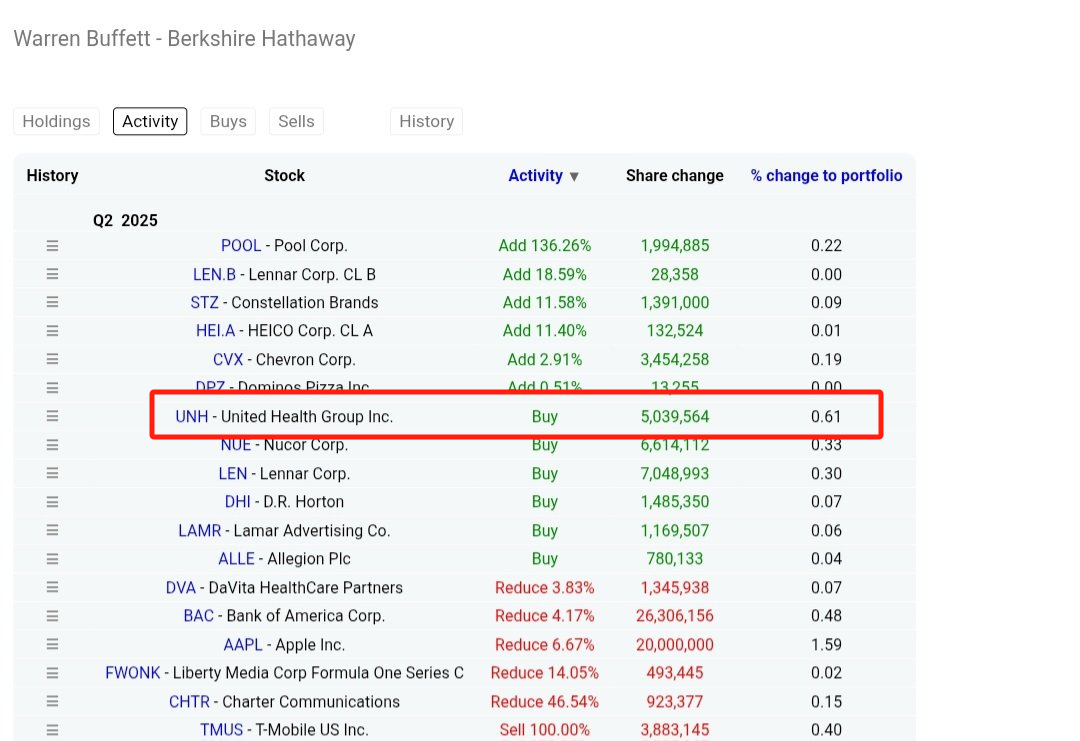Select the 'Add 136.26%' activity cell
The width and height of the screenshot is (1080, 741).
[545, 246]
